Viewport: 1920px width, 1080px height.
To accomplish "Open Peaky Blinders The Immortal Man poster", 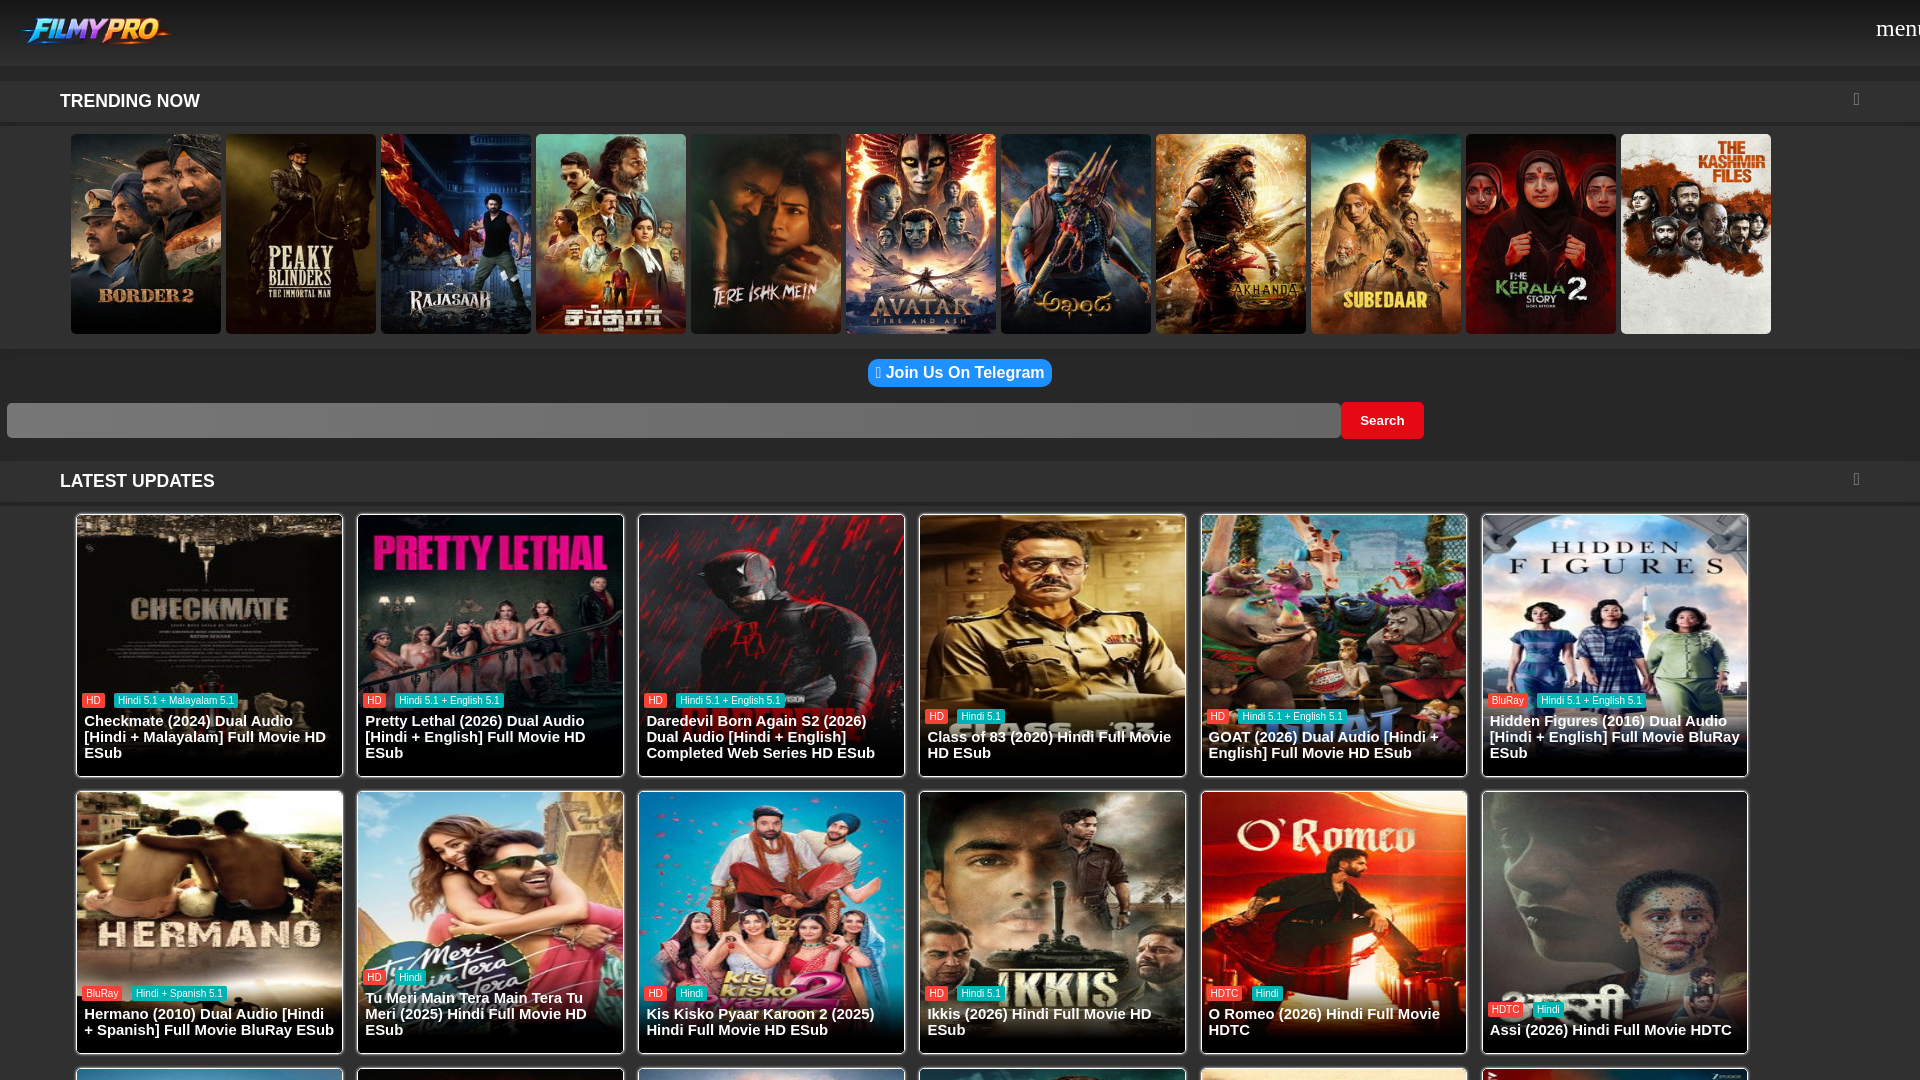I will [x=301, y=234].
